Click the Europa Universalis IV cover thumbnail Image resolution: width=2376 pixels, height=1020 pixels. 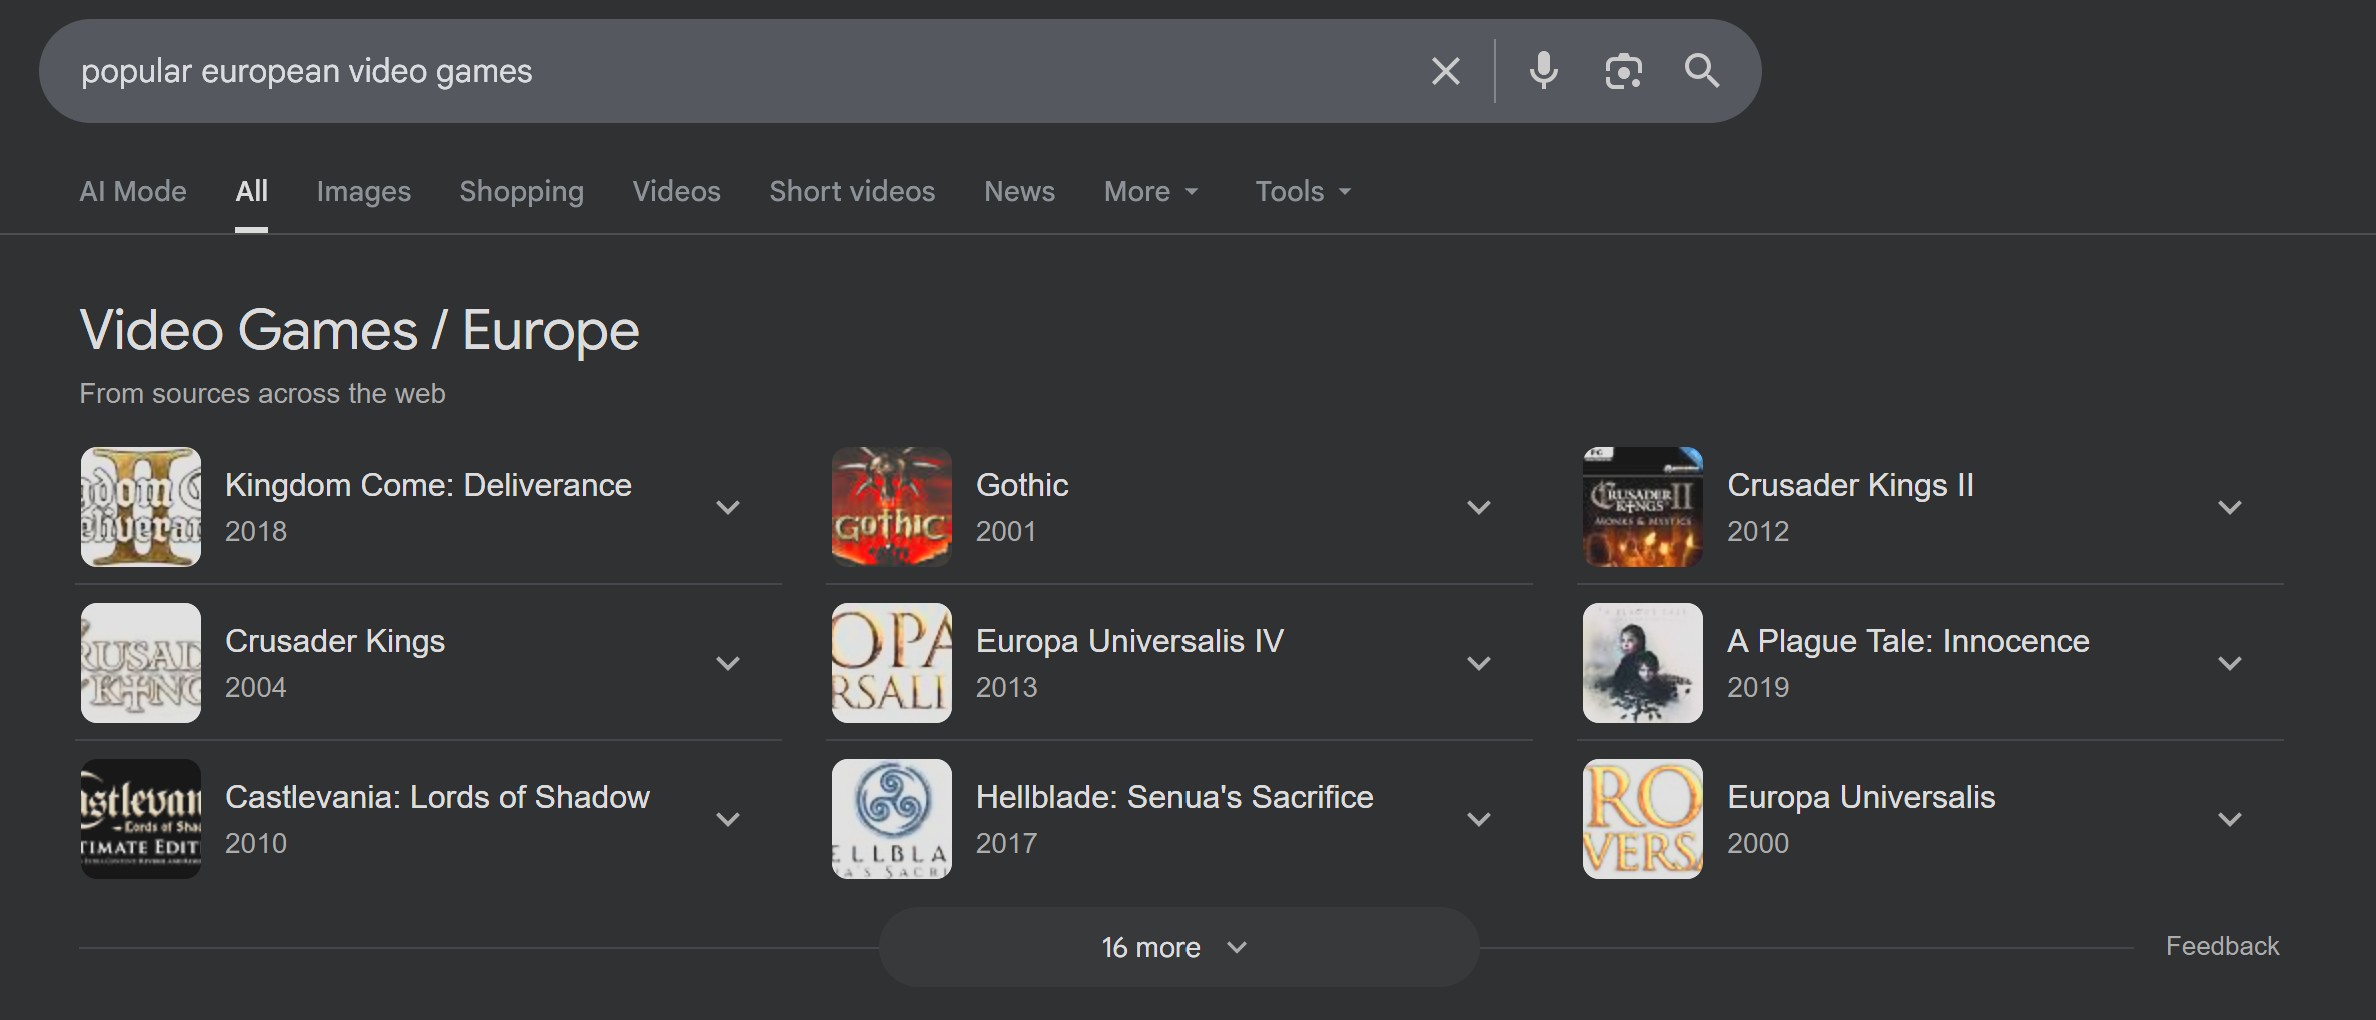click(892, 663)
